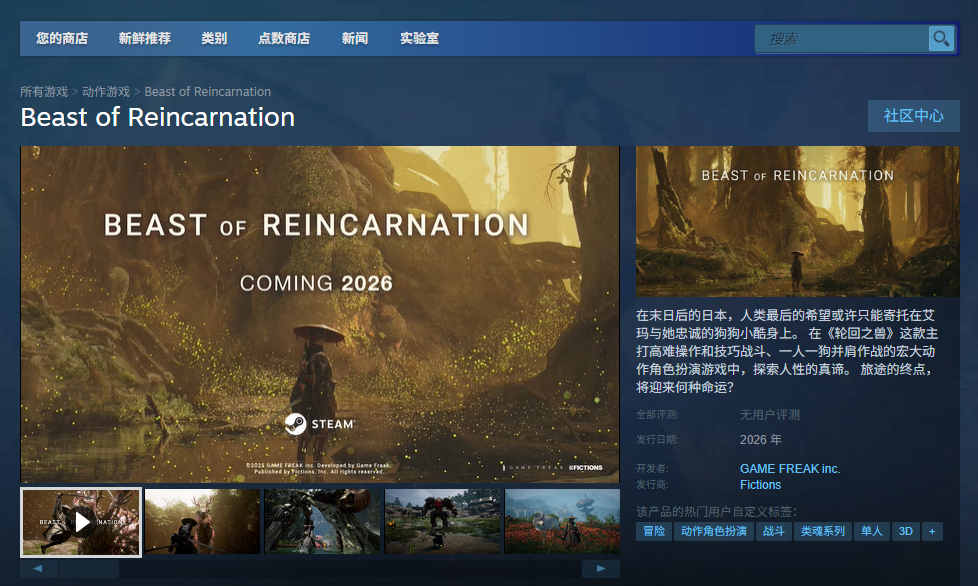Screen dimensions: 978x586
Task: Select the 类魂系列 tag
Action: [823, 532]
